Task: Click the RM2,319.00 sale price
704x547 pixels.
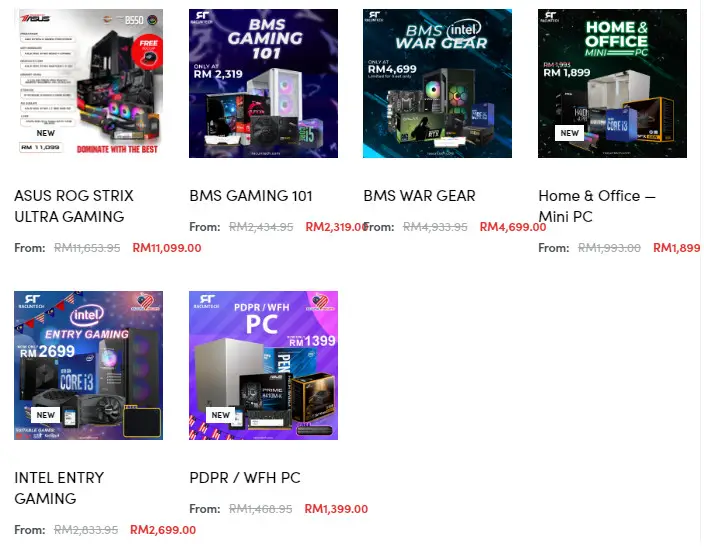Action: [x=336, y=227]
